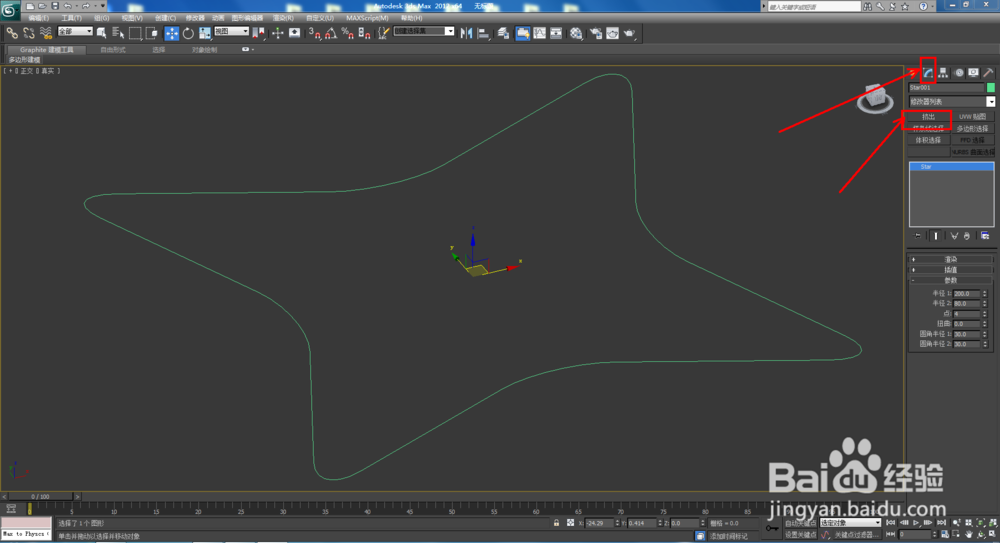This screenshot has width=1000, height=543.
Task: Click the 半径 1 value field
Action: [966, 294]
